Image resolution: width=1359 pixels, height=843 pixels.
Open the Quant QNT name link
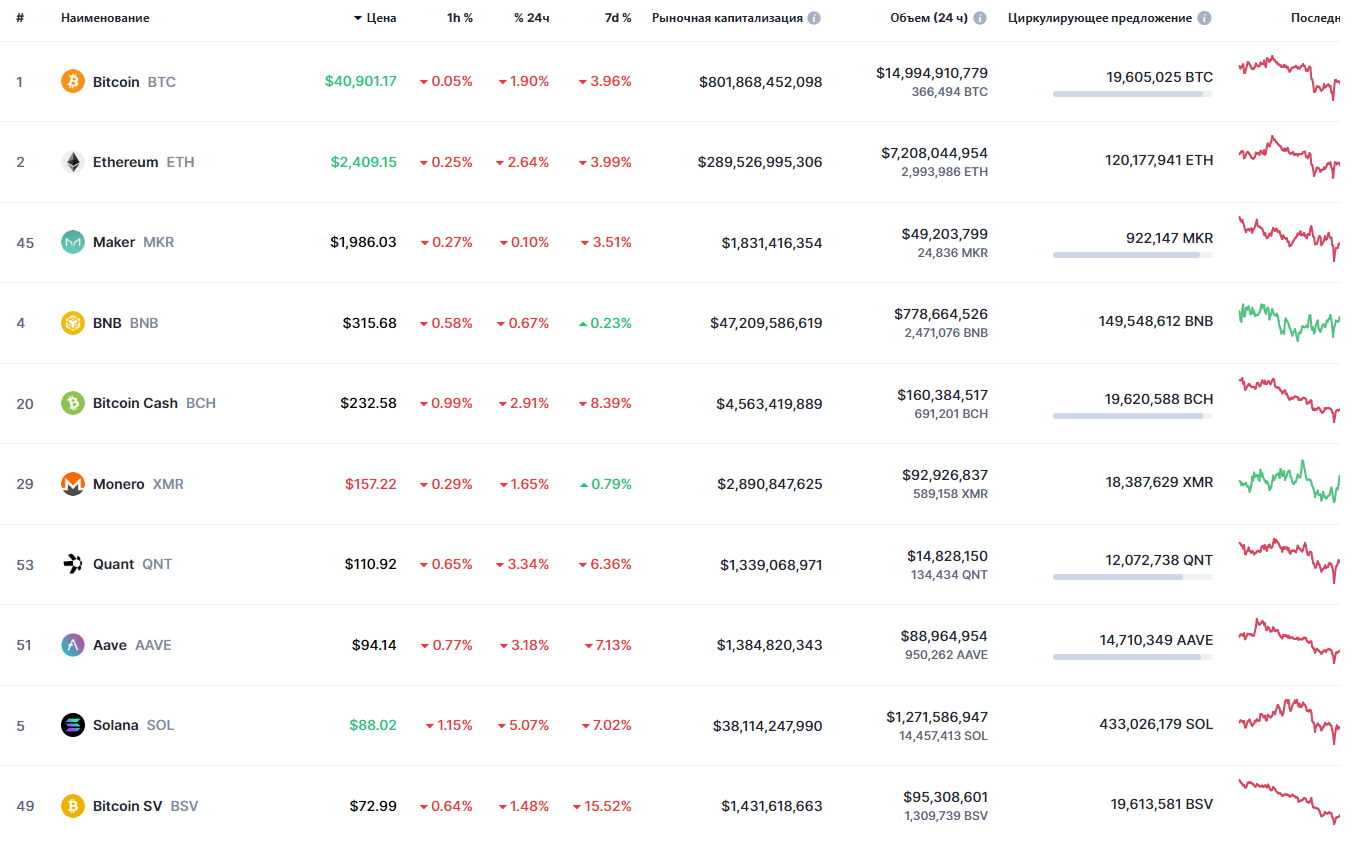coord(132,564)
